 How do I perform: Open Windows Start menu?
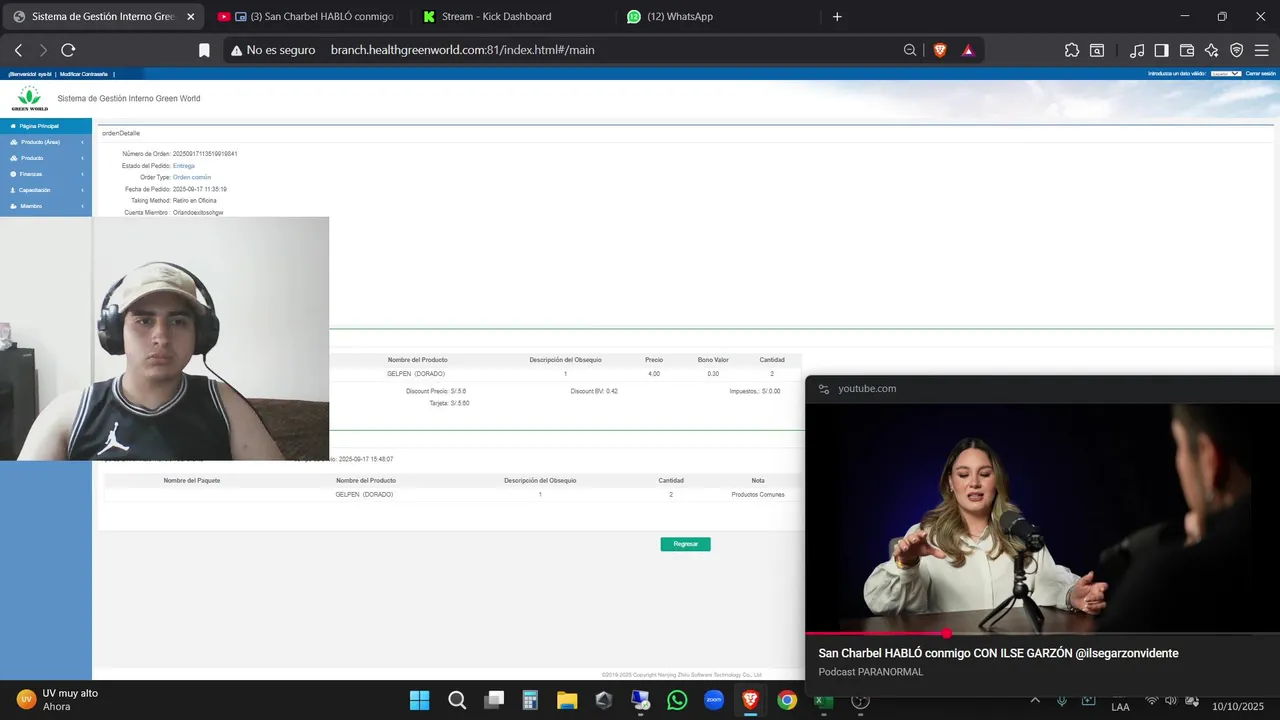click(x=419, y=700)
